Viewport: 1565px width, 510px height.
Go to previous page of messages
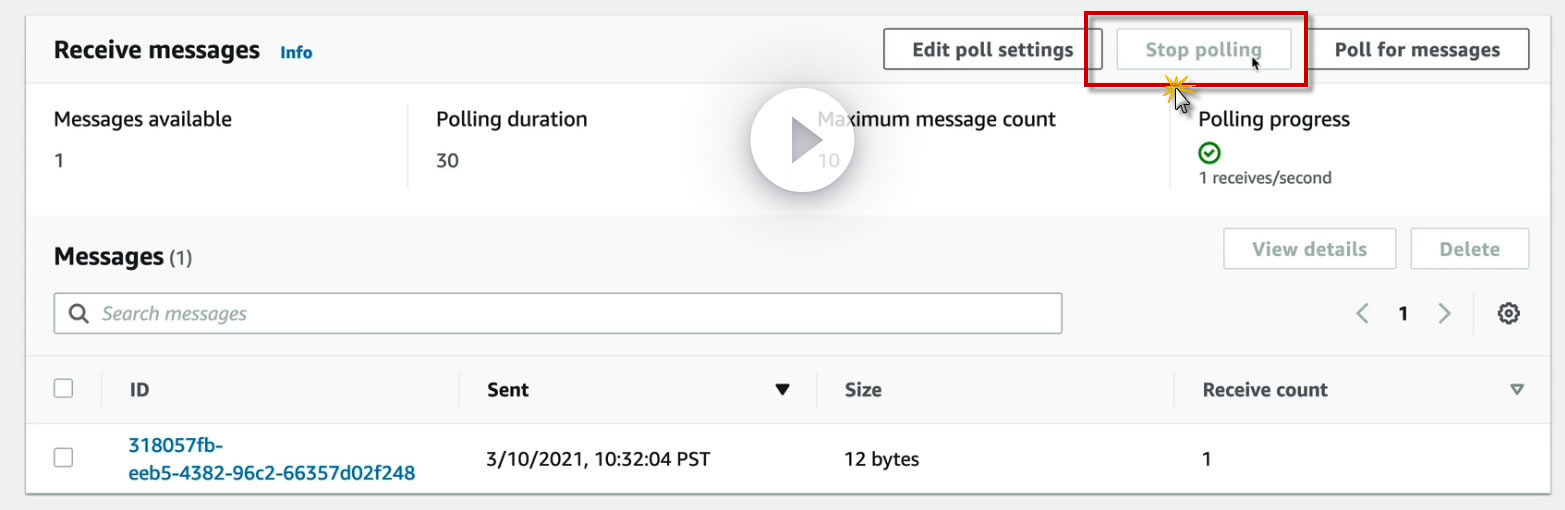pos(1362,314)
